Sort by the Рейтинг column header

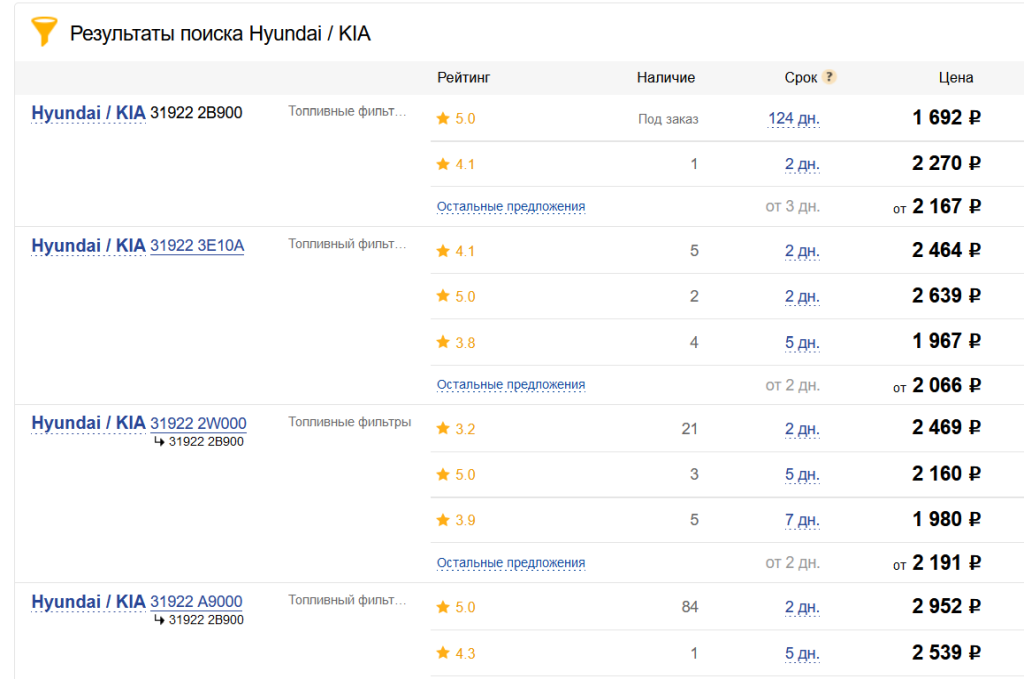464,78
